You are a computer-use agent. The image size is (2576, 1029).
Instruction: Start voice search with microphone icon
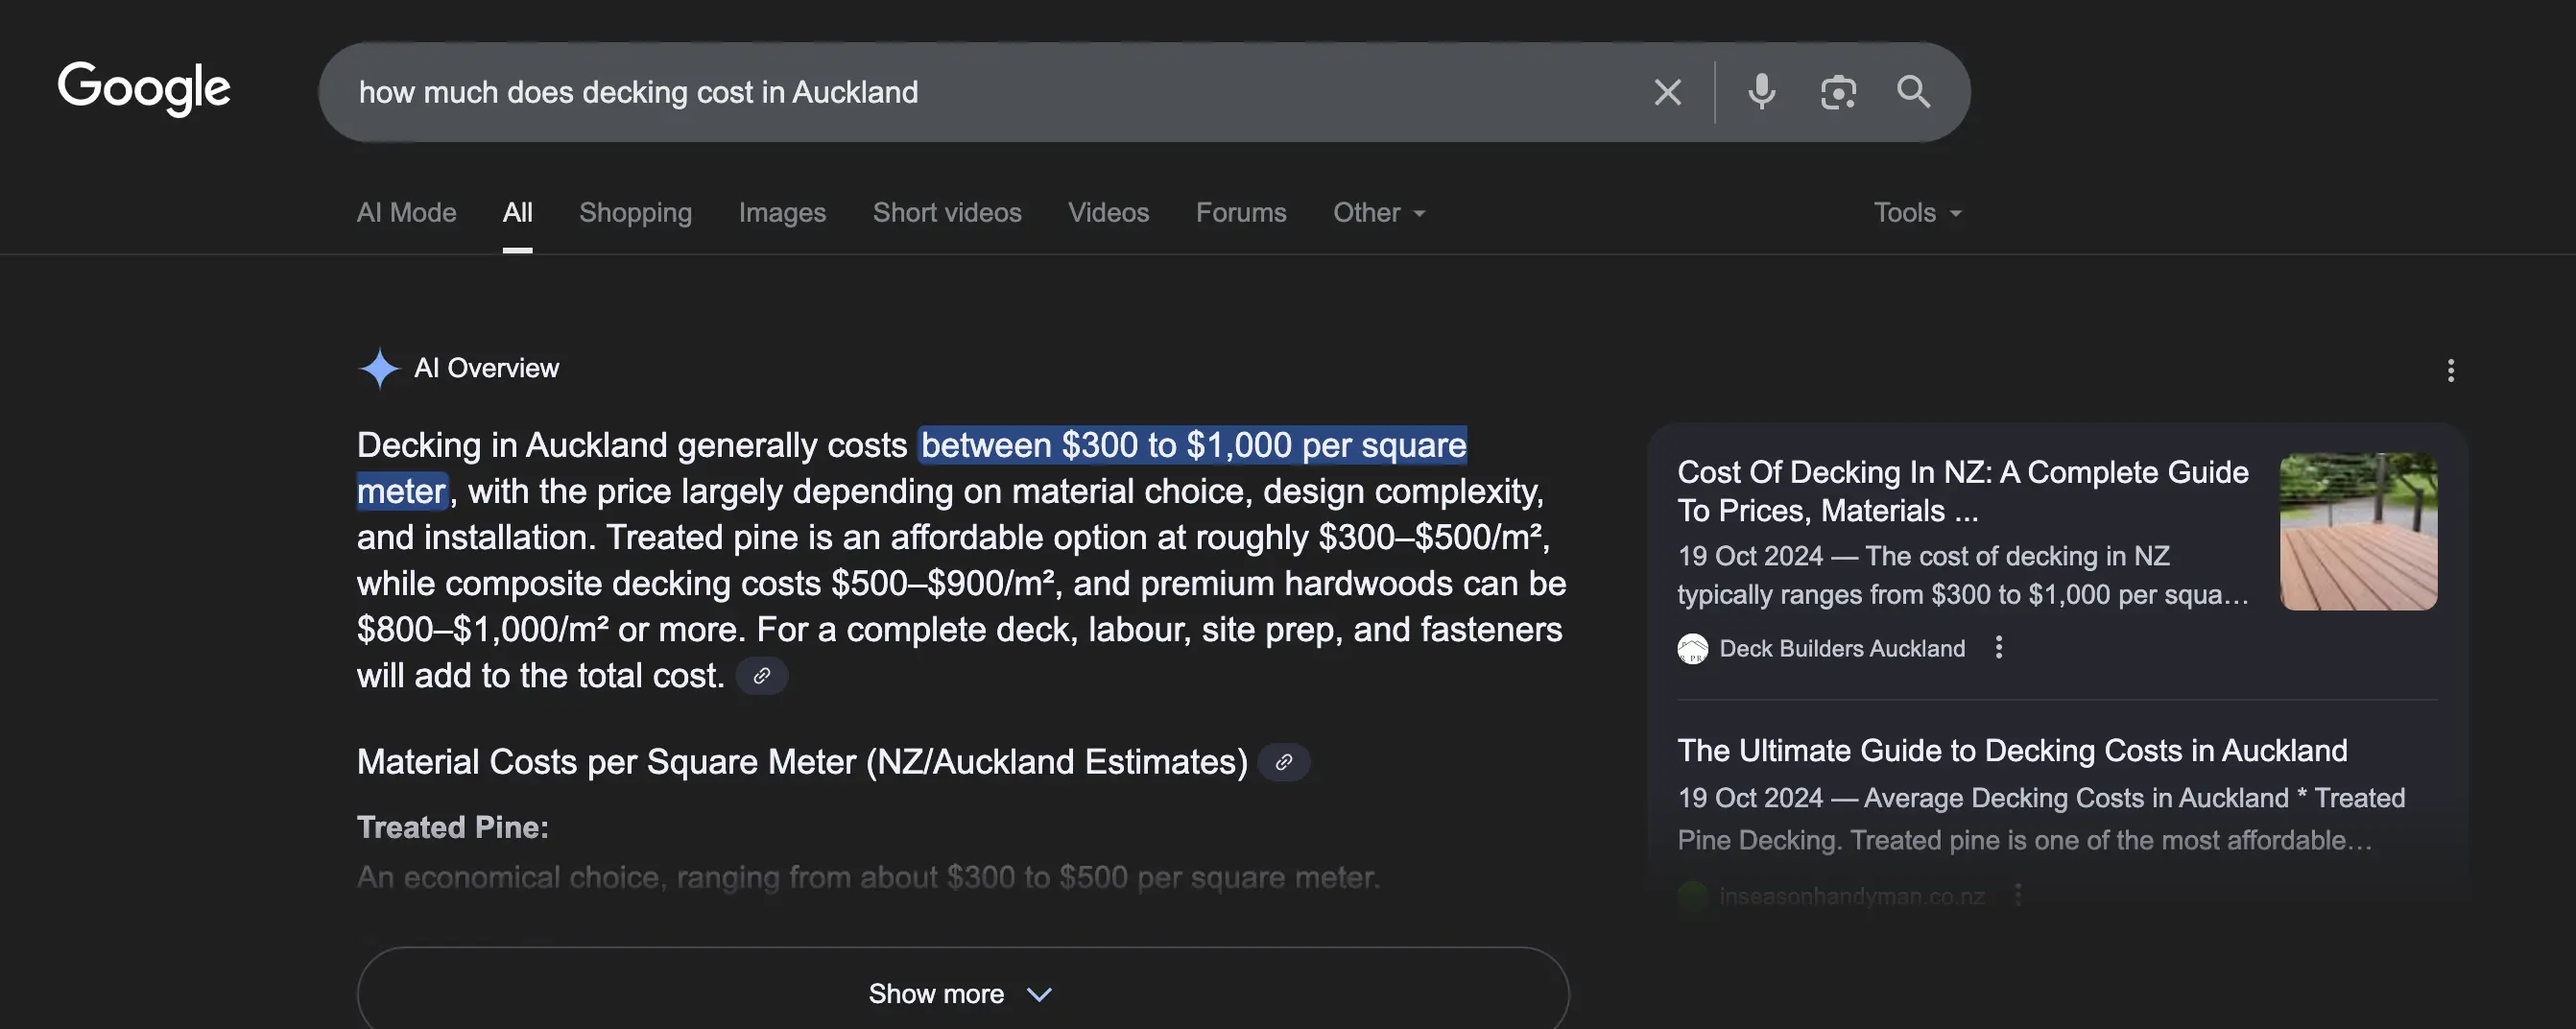point(1761,92)
